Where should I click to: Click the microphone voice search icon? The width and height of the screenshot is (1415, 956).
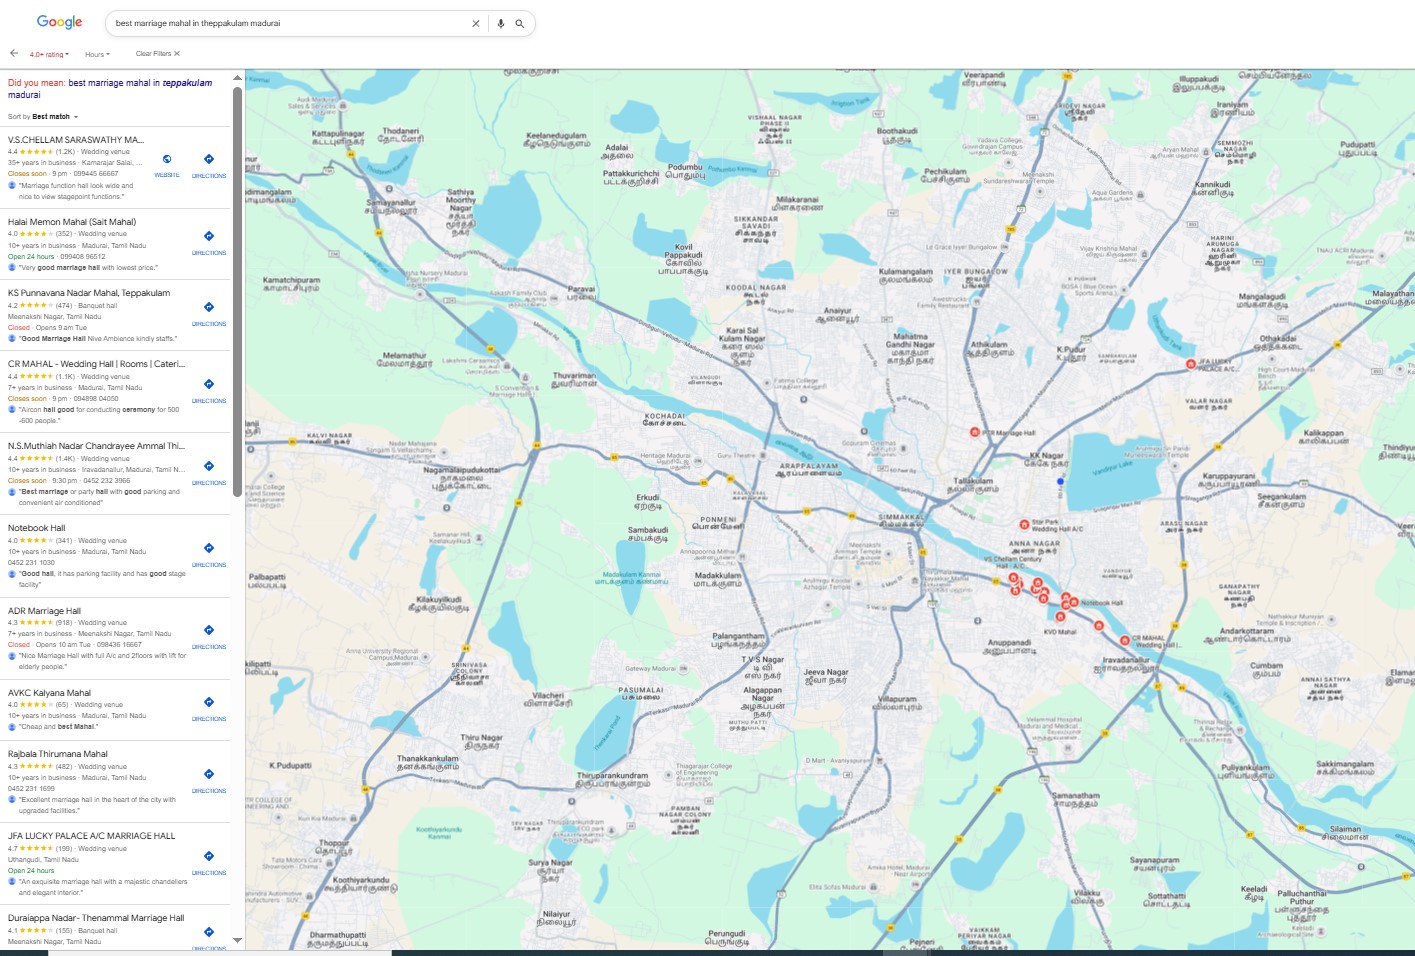500,23
